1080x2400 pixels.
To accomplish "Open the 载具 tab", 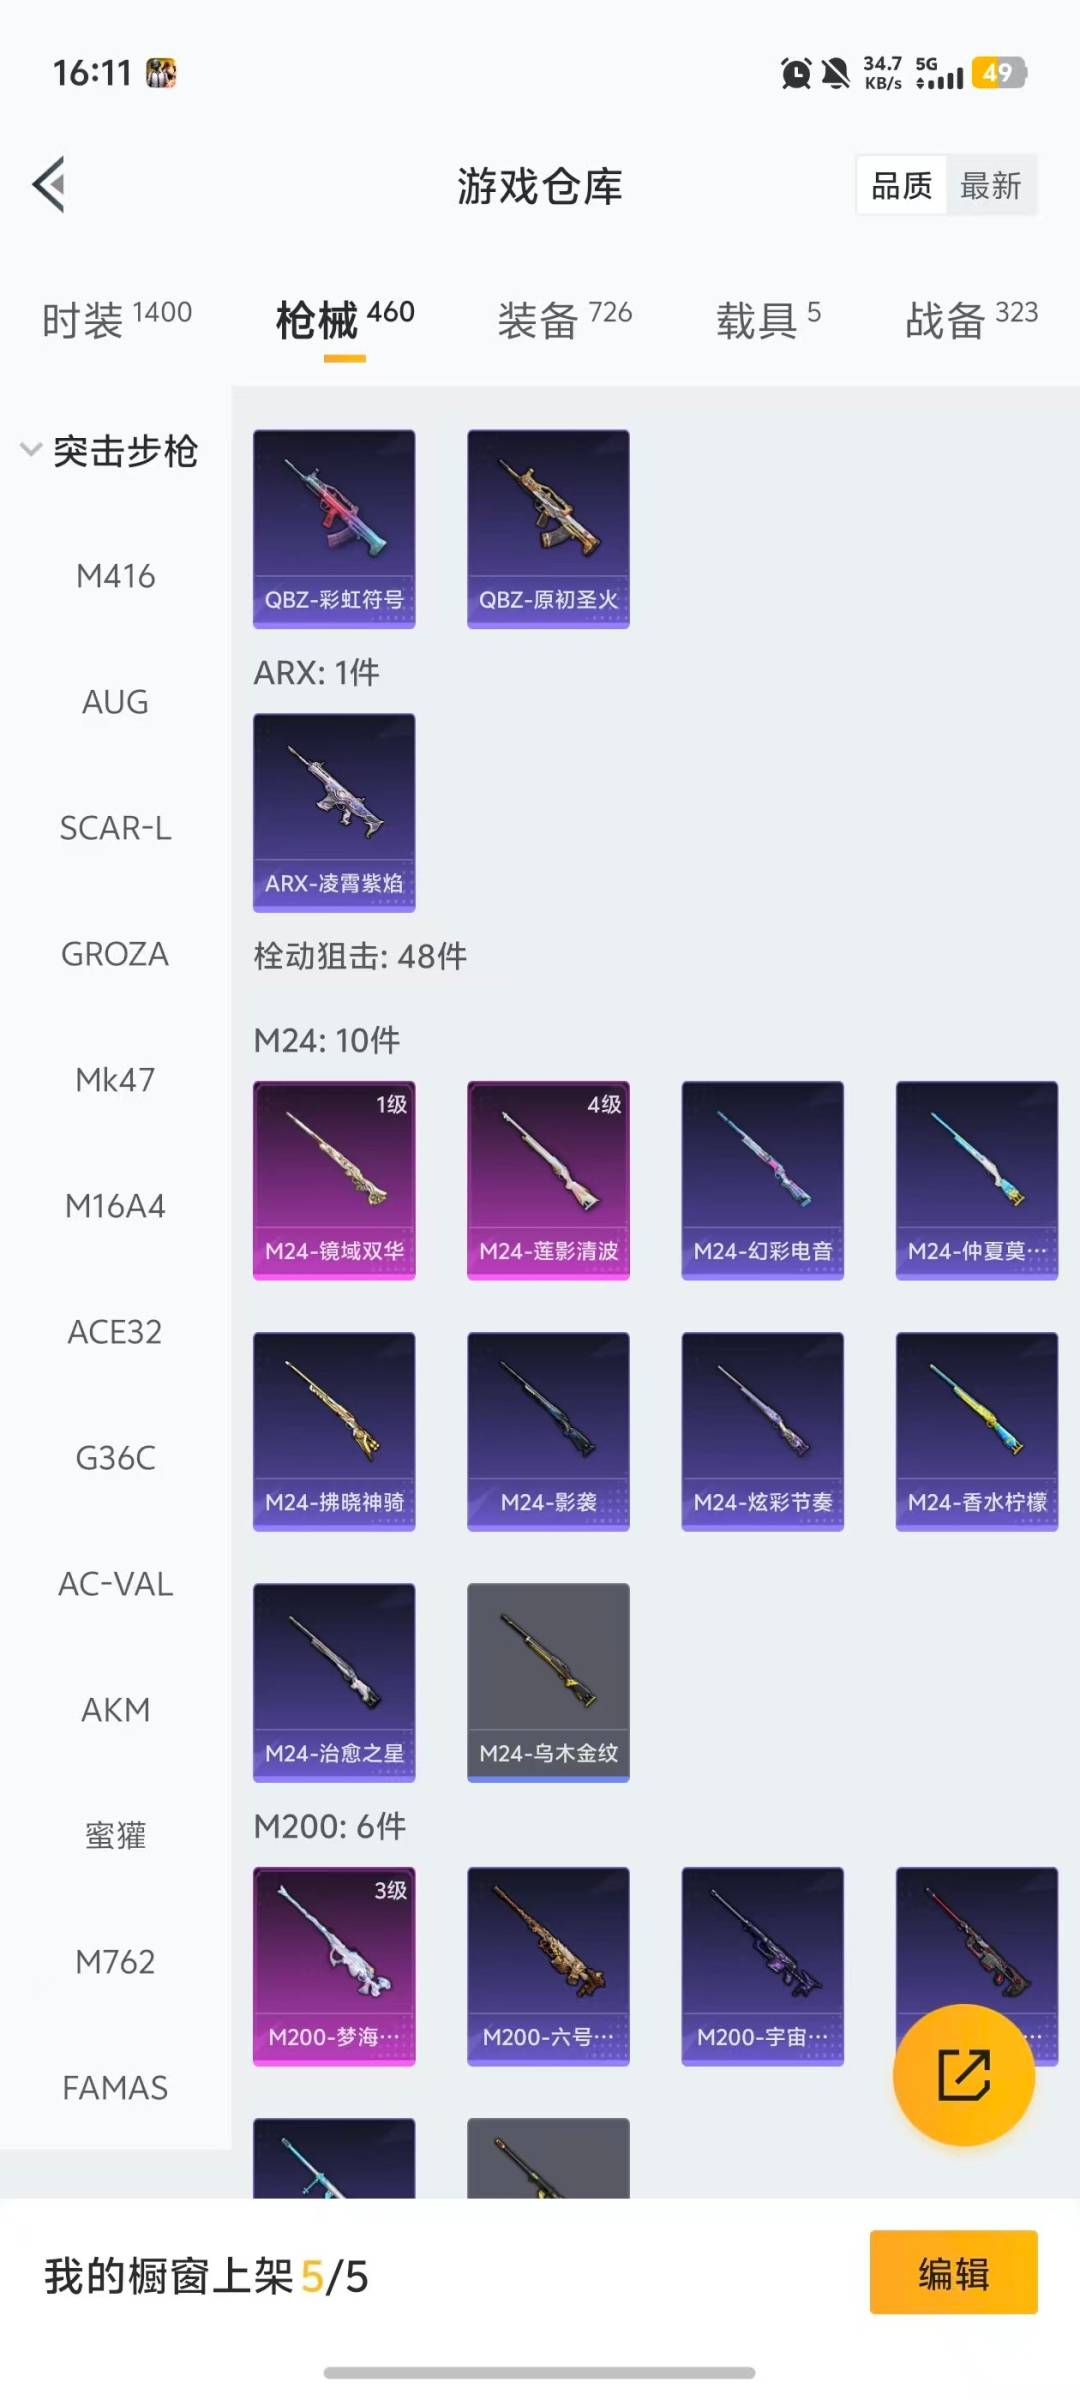I will [x=768, y=320].
